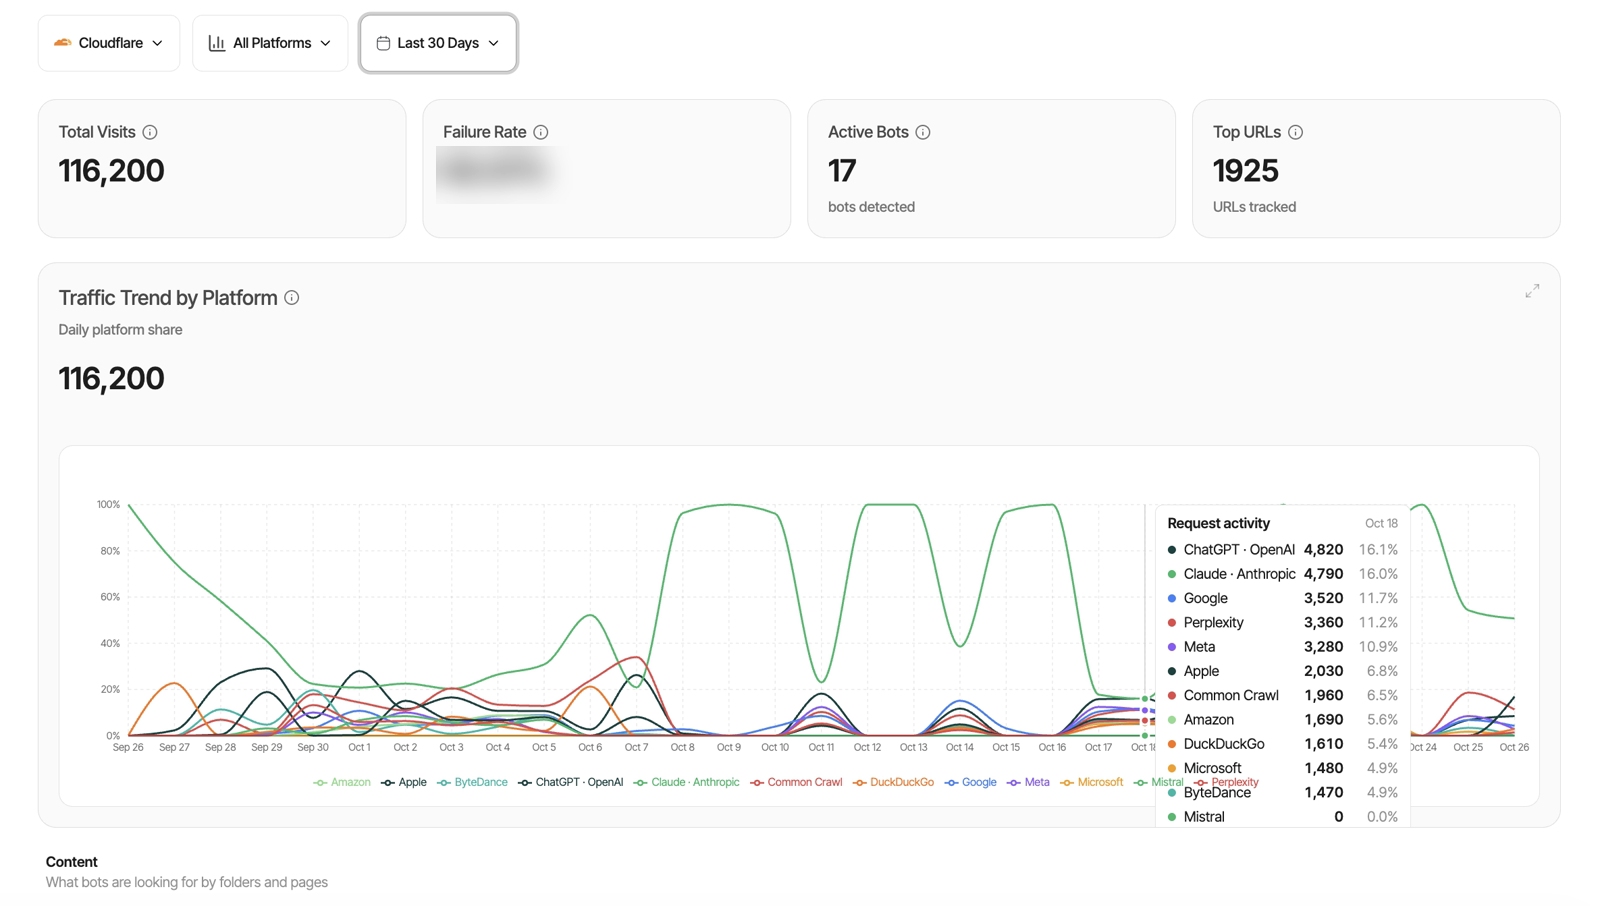Click the blue Google dot in the tooltip
Screen dimensions: 1600x906
coord(1172,598)
